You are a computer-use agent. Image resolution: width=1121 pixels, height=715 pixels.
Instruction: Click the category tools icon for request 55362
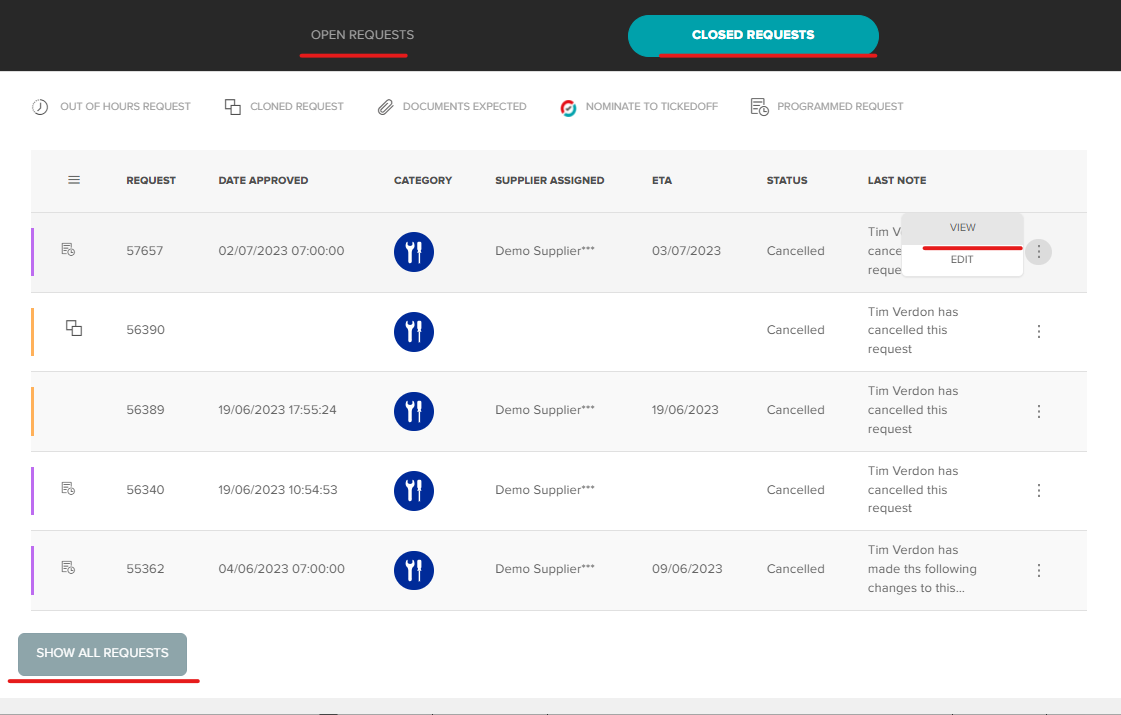pyautogui.click(x=414, y=570)
